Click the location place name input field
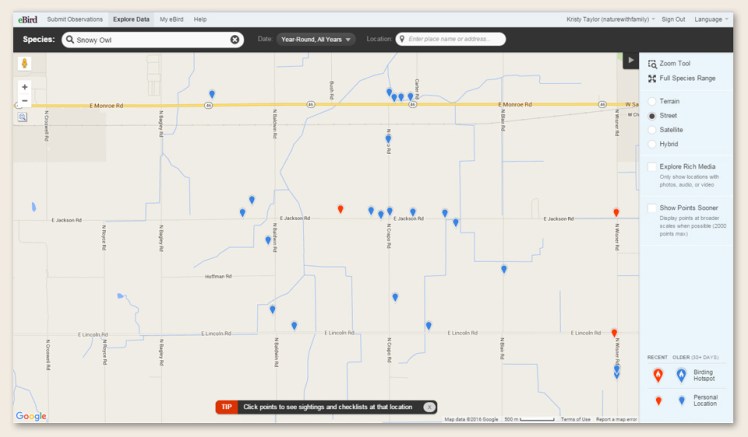748x437 pixels. coord(451,39)
